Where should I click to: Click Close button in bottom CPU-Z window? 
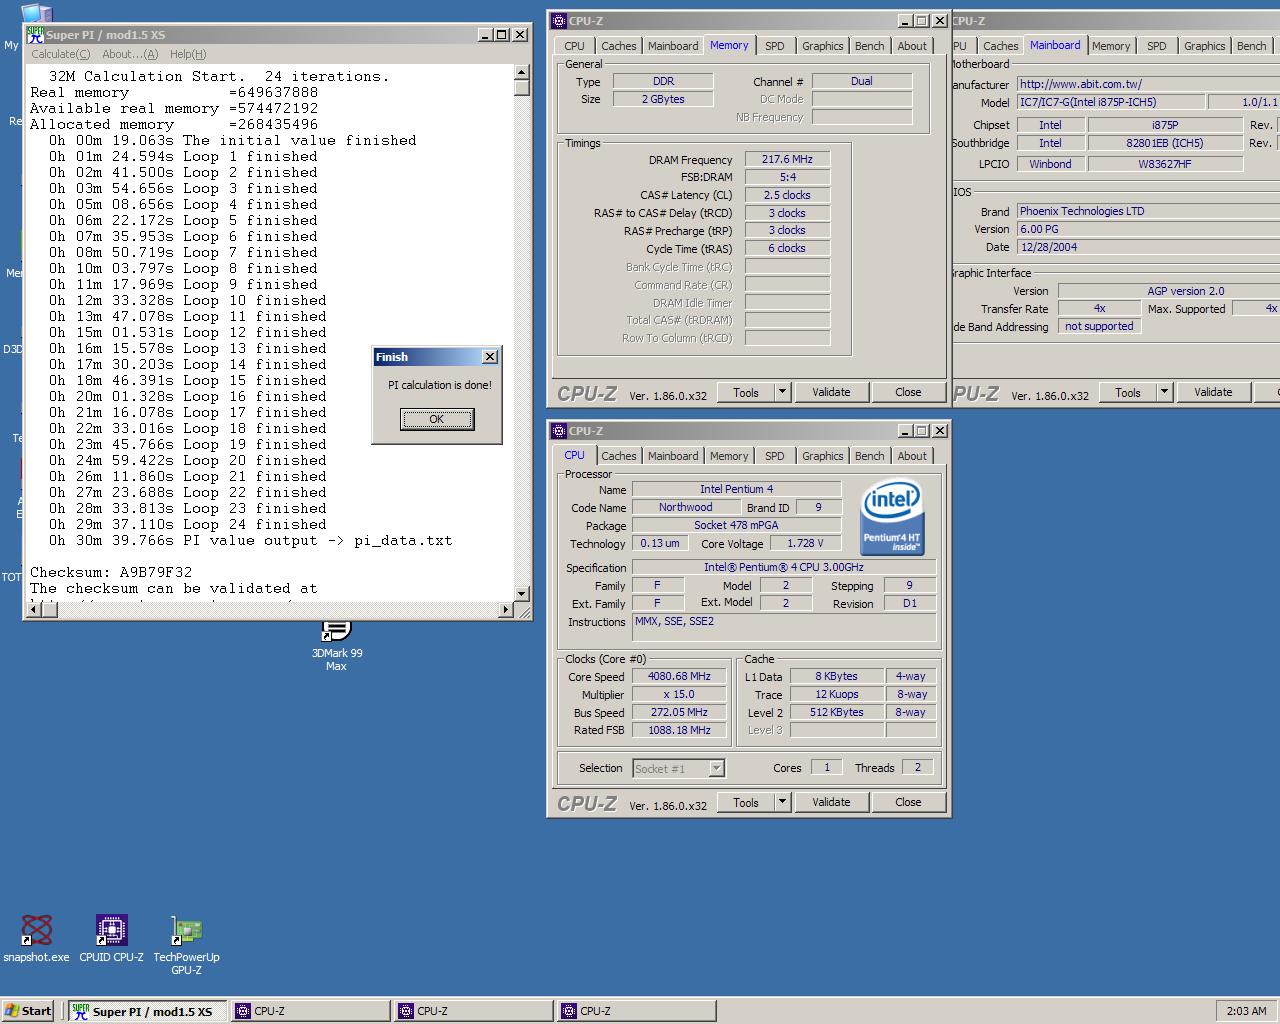tap(908, 802)
